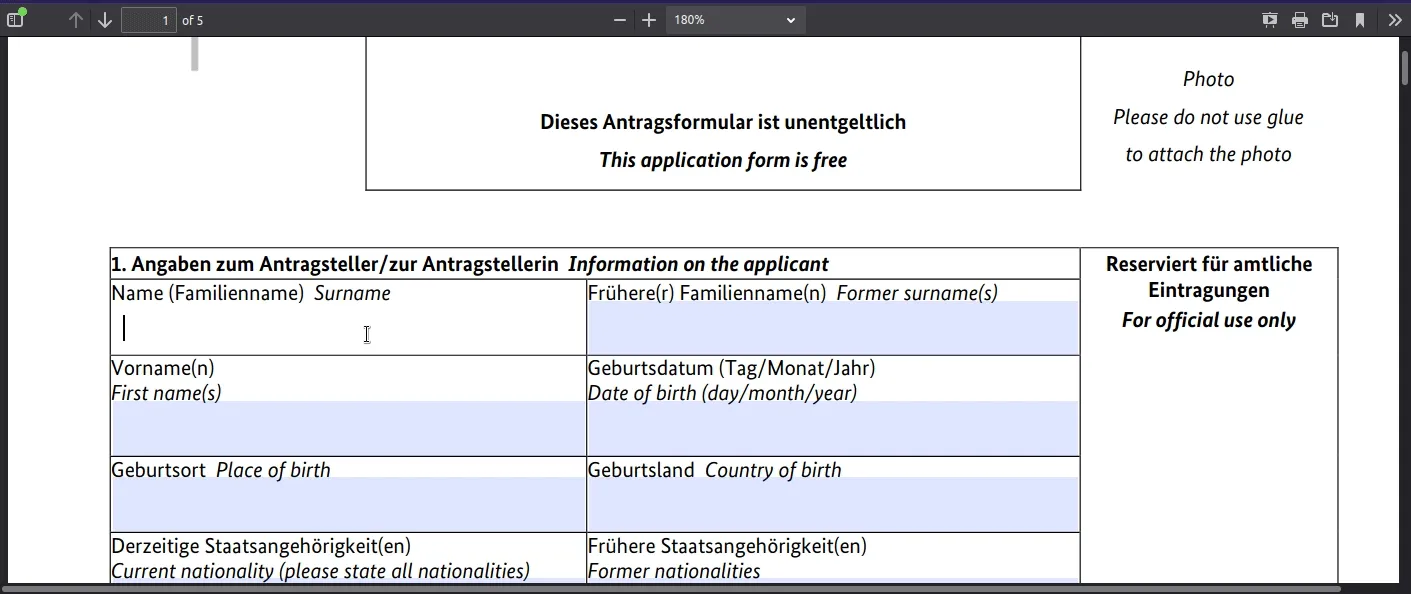Select the First name(s) field
Viewport: 1411px width, 594px height.
pos(345,428)
